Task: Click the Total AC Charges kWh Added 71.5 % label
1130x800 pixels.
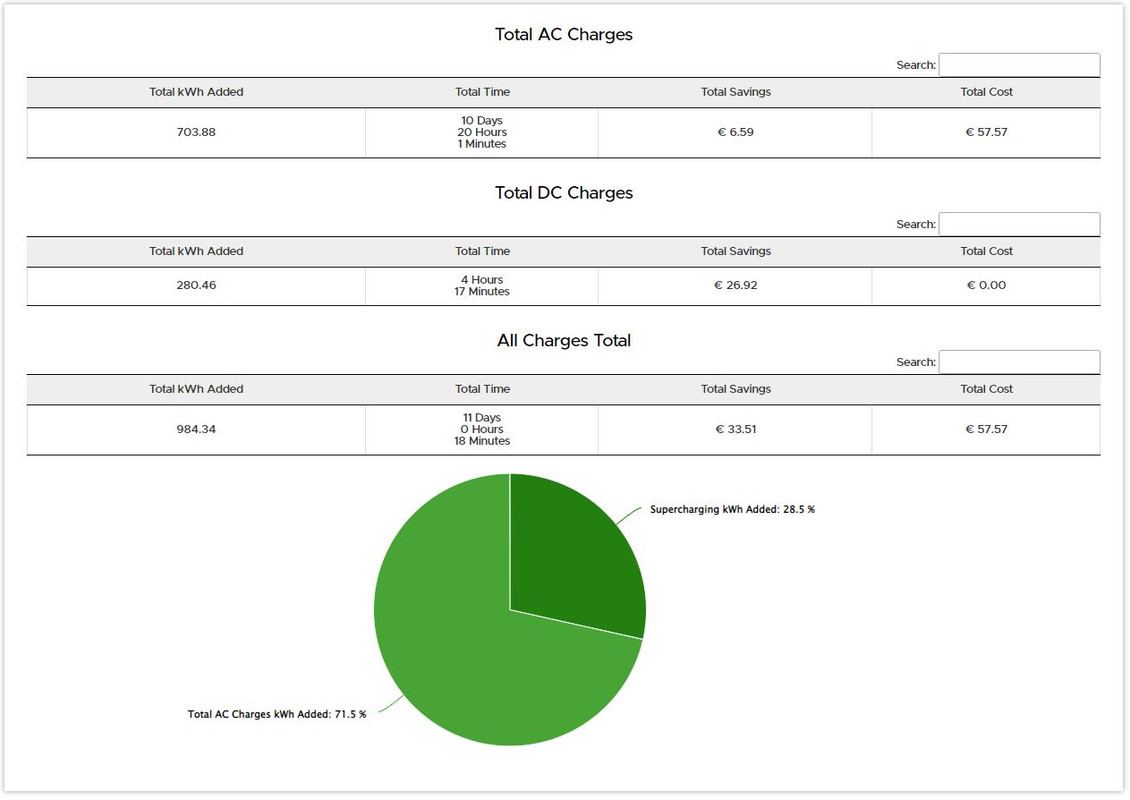Action: (277, 714)
